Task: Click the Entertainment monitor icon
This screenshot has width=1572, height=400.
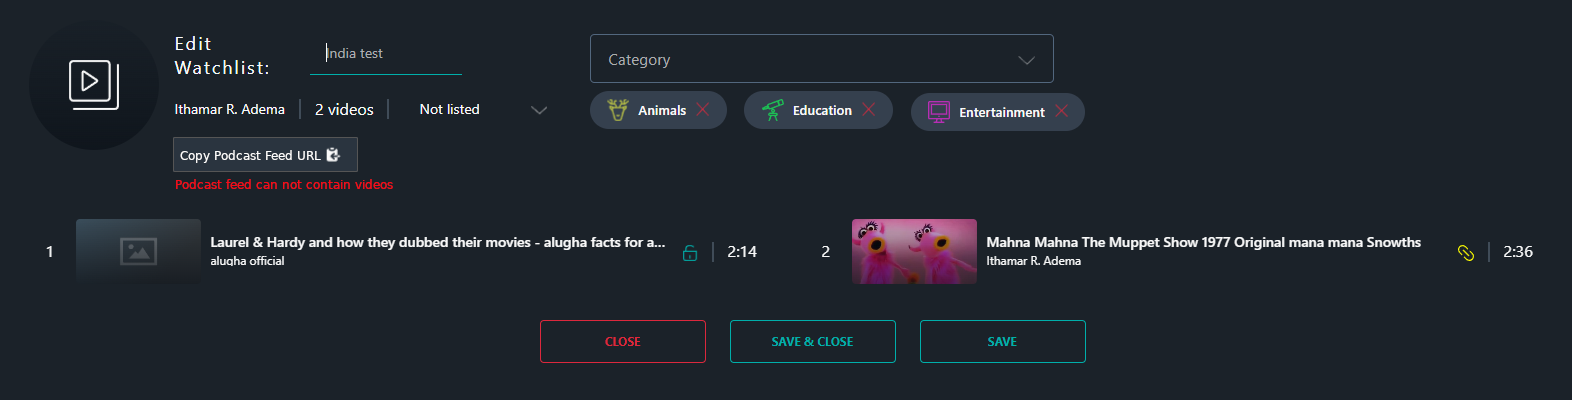Action: click(x=938, y=112)
